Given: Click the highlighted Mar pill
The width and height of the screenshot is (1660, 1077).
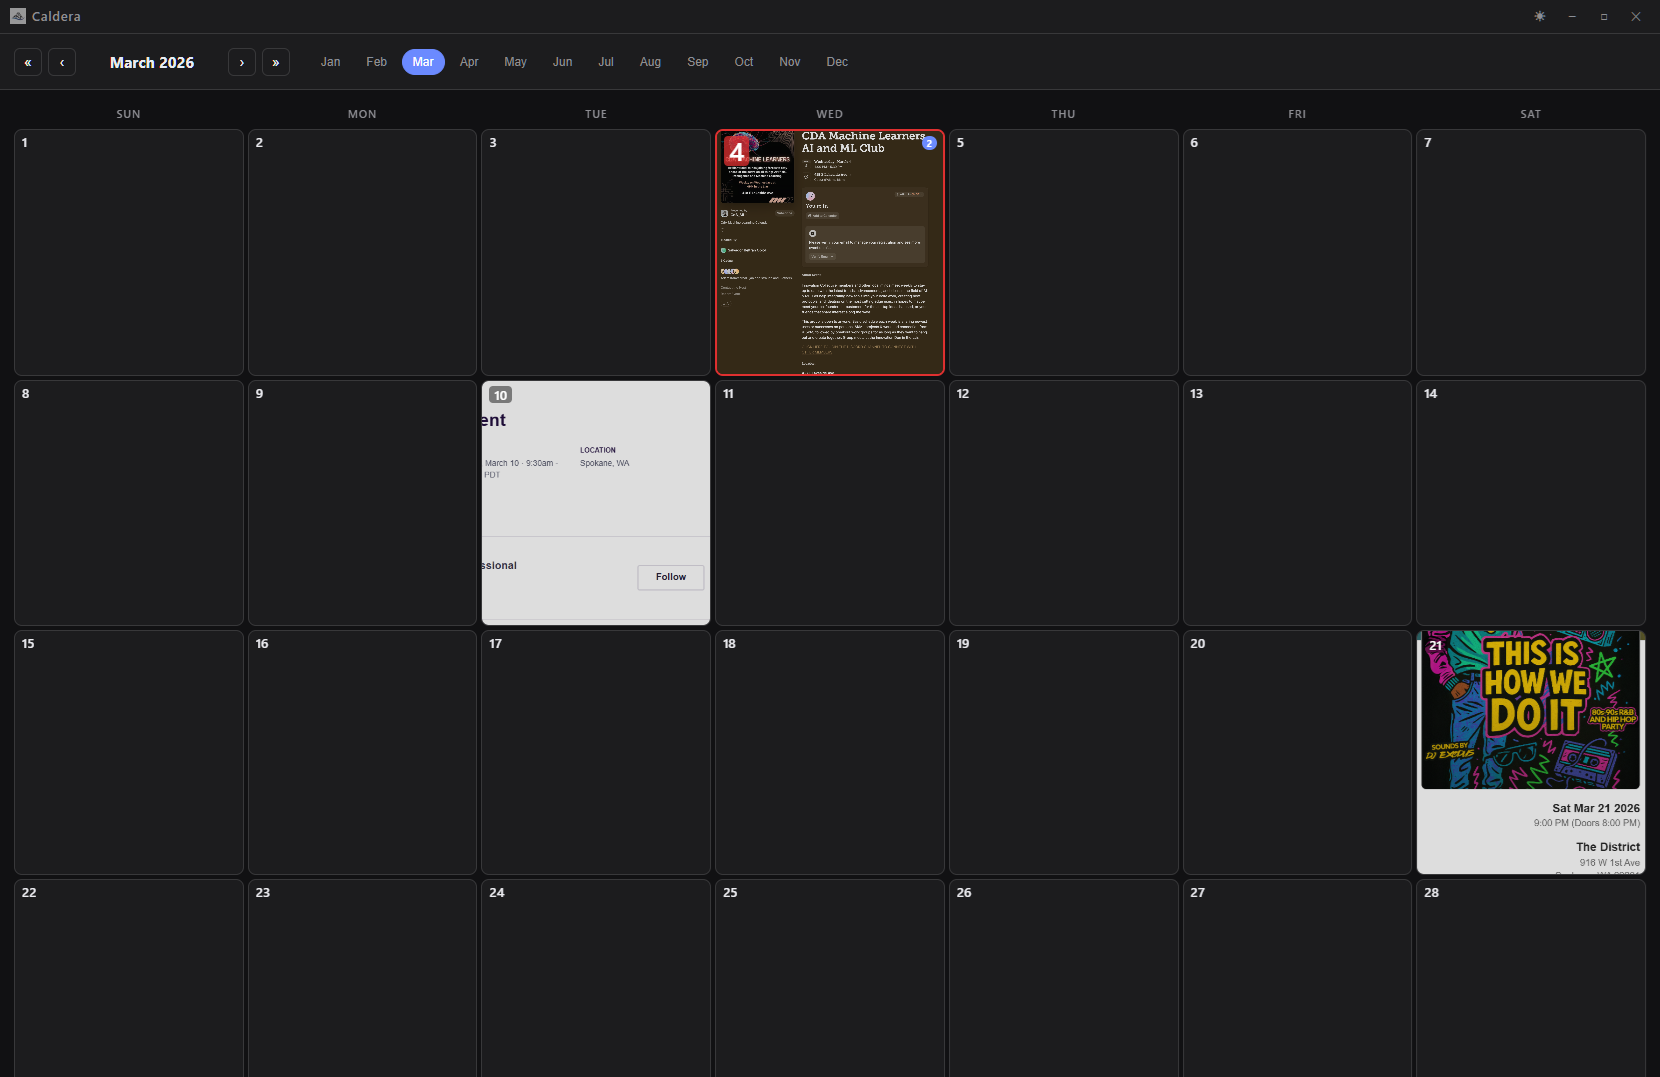Looking at the screenshot, I should tap(423, 62).
